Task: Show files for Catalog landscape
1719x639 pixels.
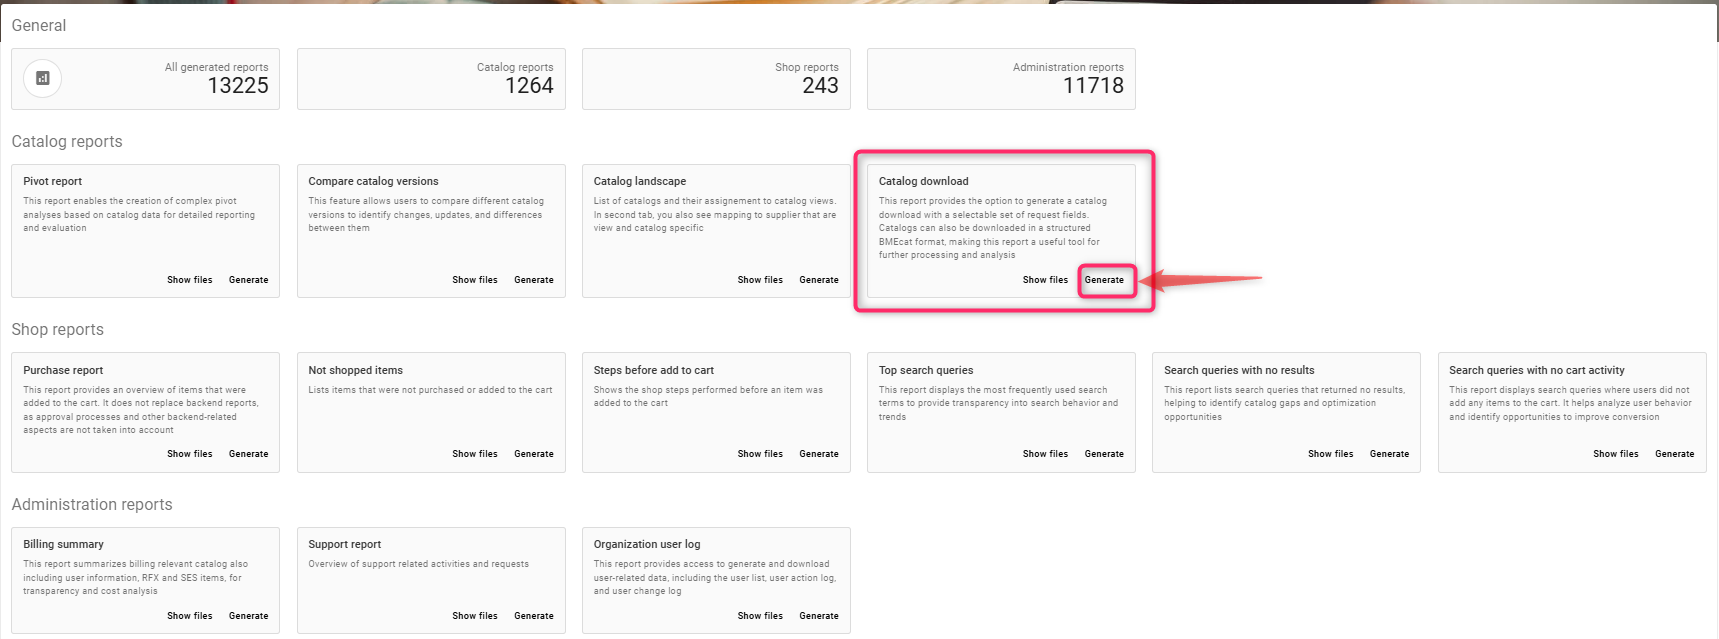Action: [760, 280]
